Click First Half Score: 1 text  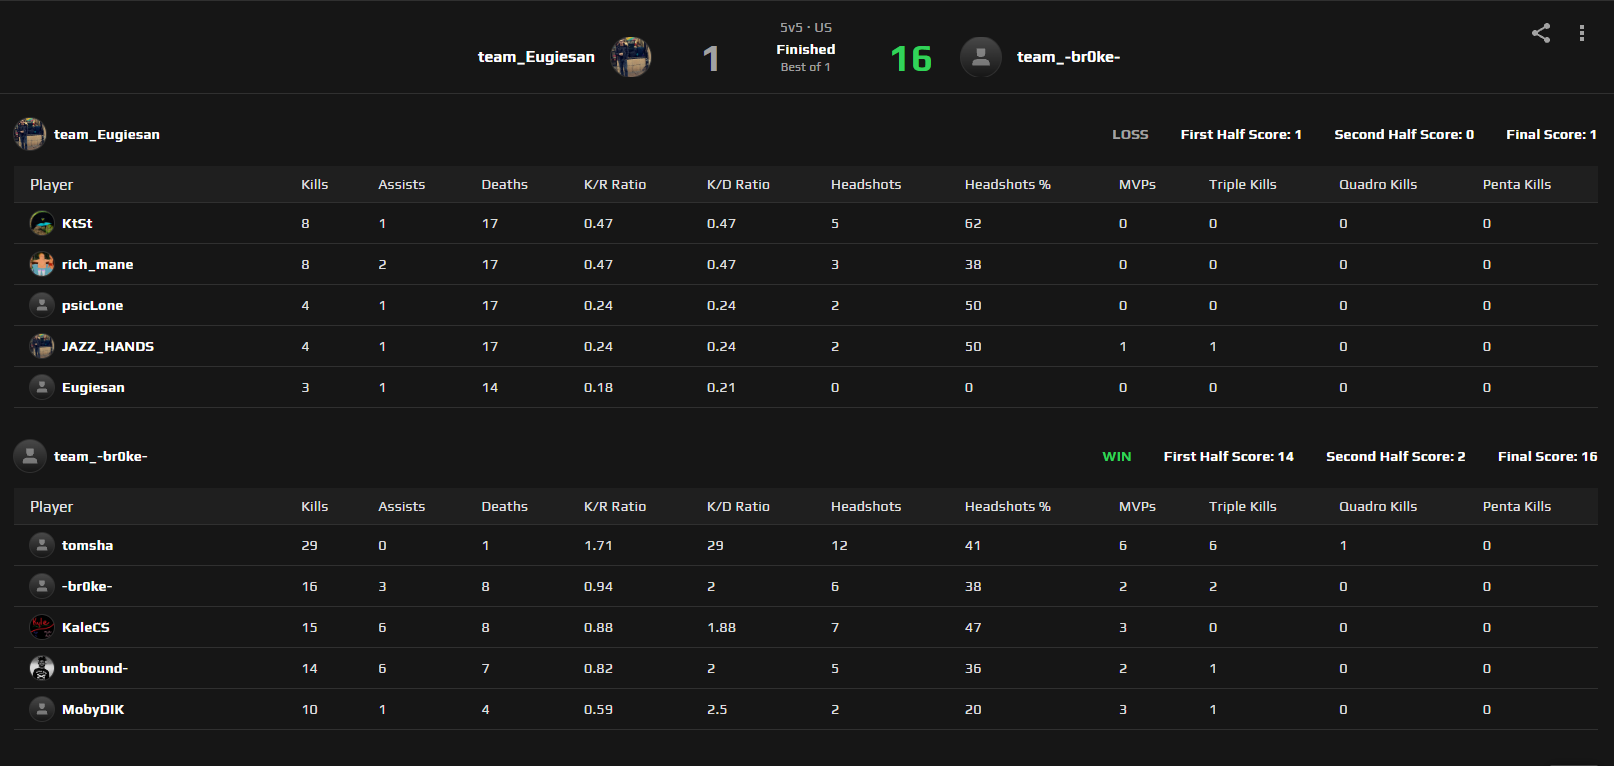tap(1241, 134)
